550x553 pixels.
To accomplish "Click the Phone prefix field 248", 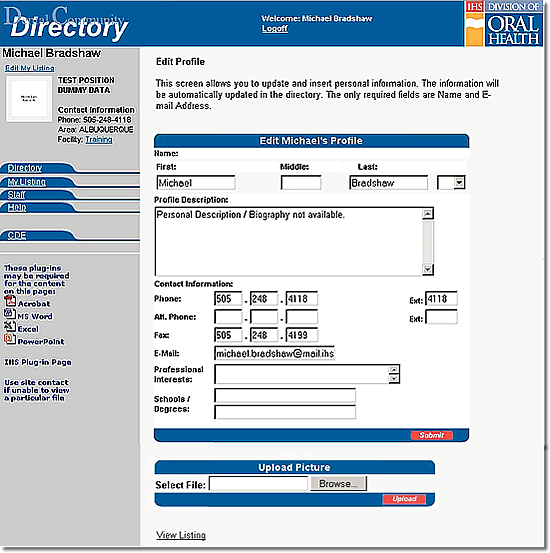I will click(264, 299).
